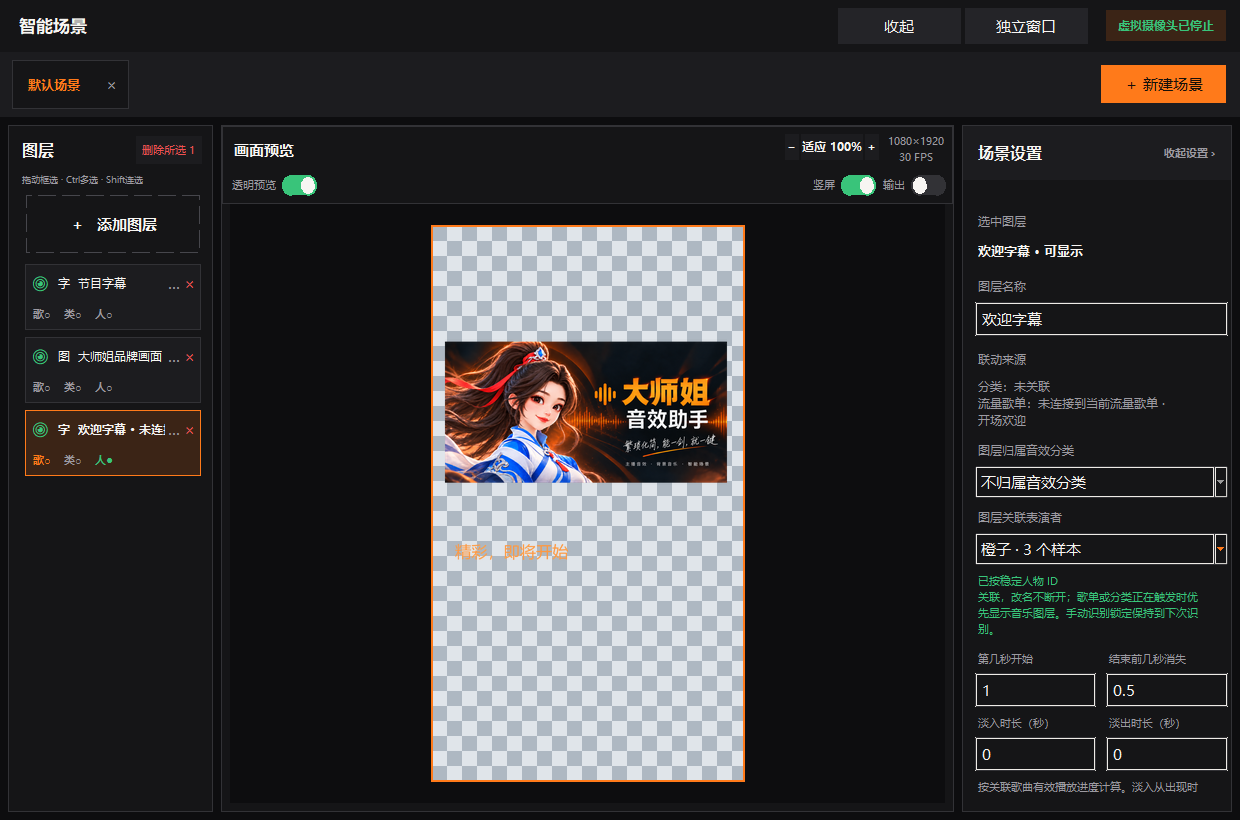Toggle visibility of the 欢迎字幕 layer

pyautogui.click(x=40, y=430)
